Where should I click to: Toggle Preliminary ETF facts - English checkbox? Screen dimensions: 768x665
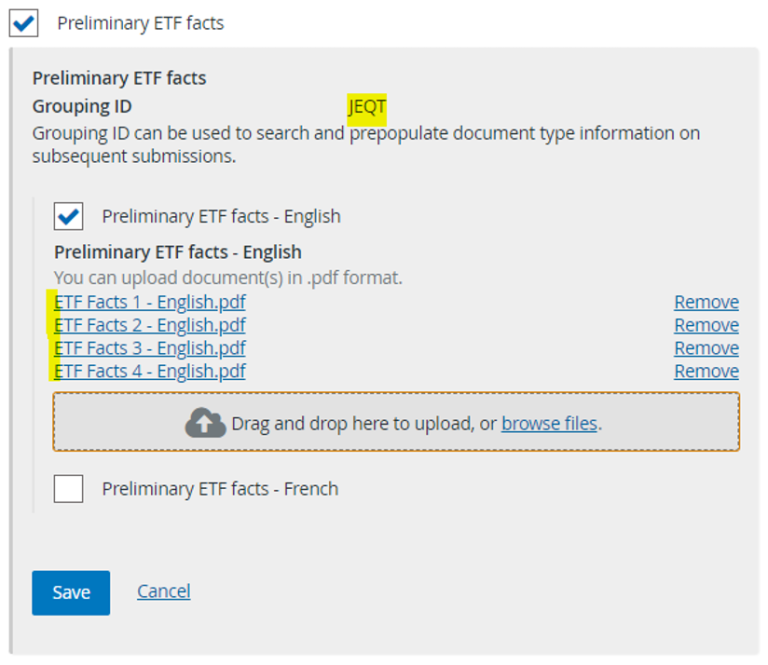69,216
